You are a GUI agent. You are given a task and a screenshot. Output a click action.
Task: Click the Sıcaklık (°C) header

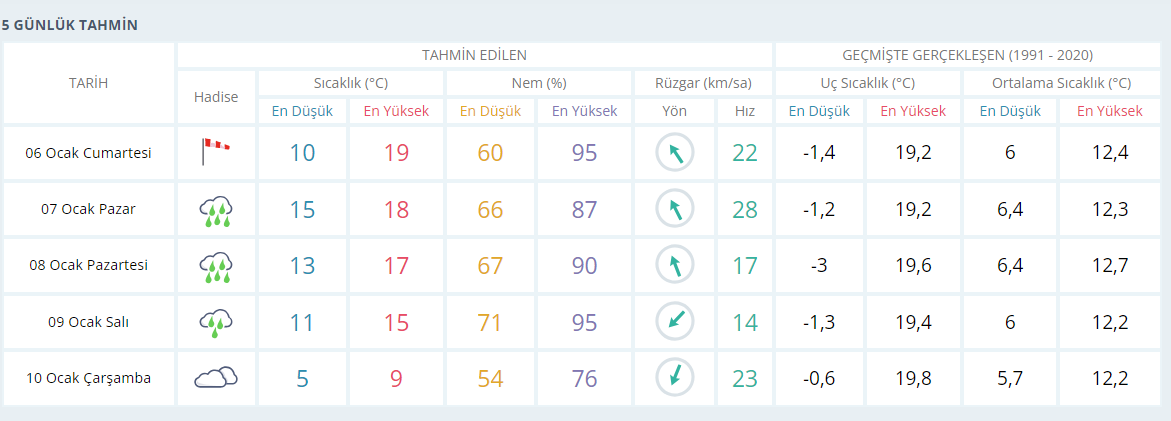pyautogui.click(x=351, y=83)
